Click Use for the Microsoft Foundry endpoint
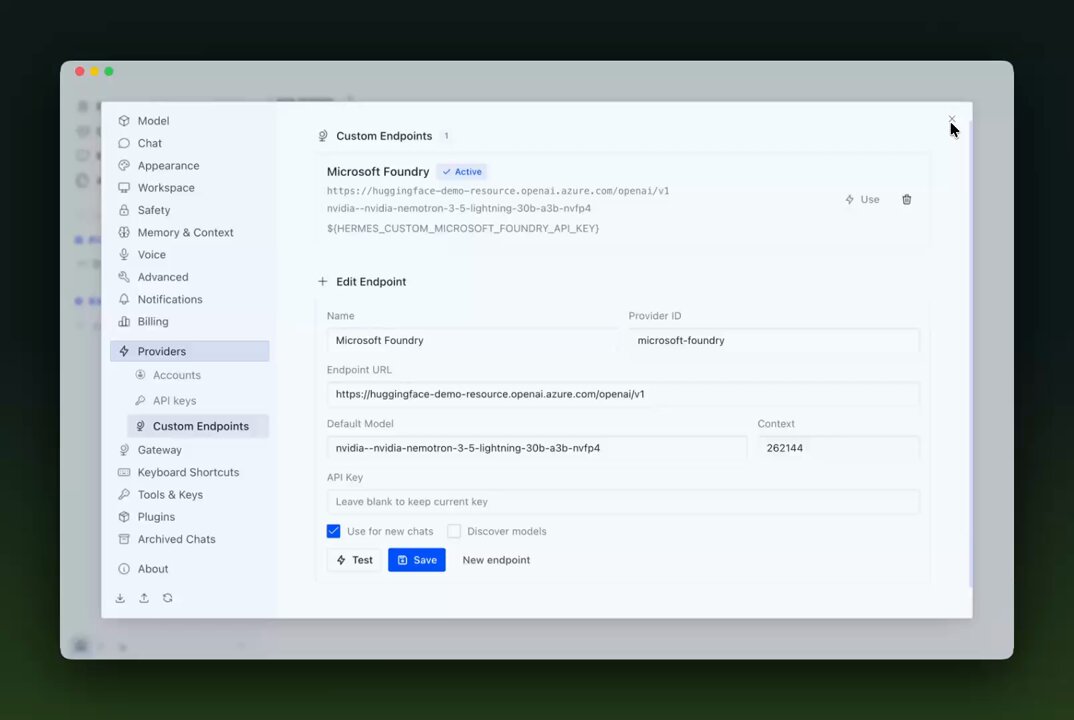Viewport: 1074px width, 720px height. [862, 199]
